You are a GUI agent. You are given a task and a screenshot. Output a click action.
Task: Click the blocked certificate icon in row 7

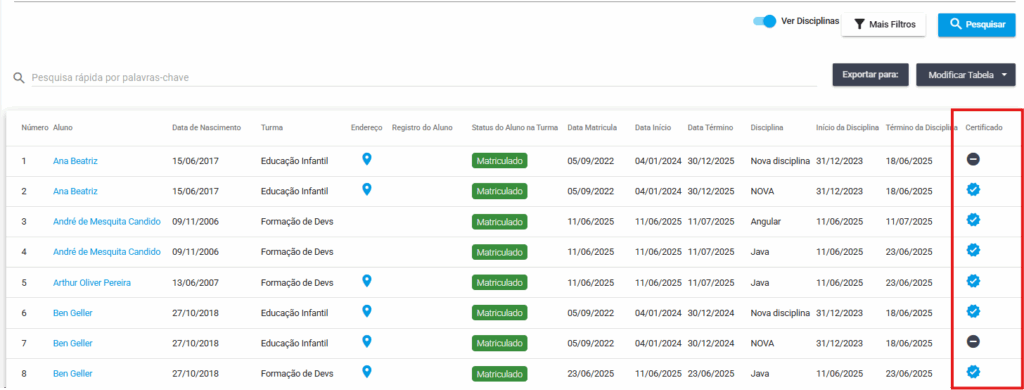pyautogui.click(x=973, y=342)
